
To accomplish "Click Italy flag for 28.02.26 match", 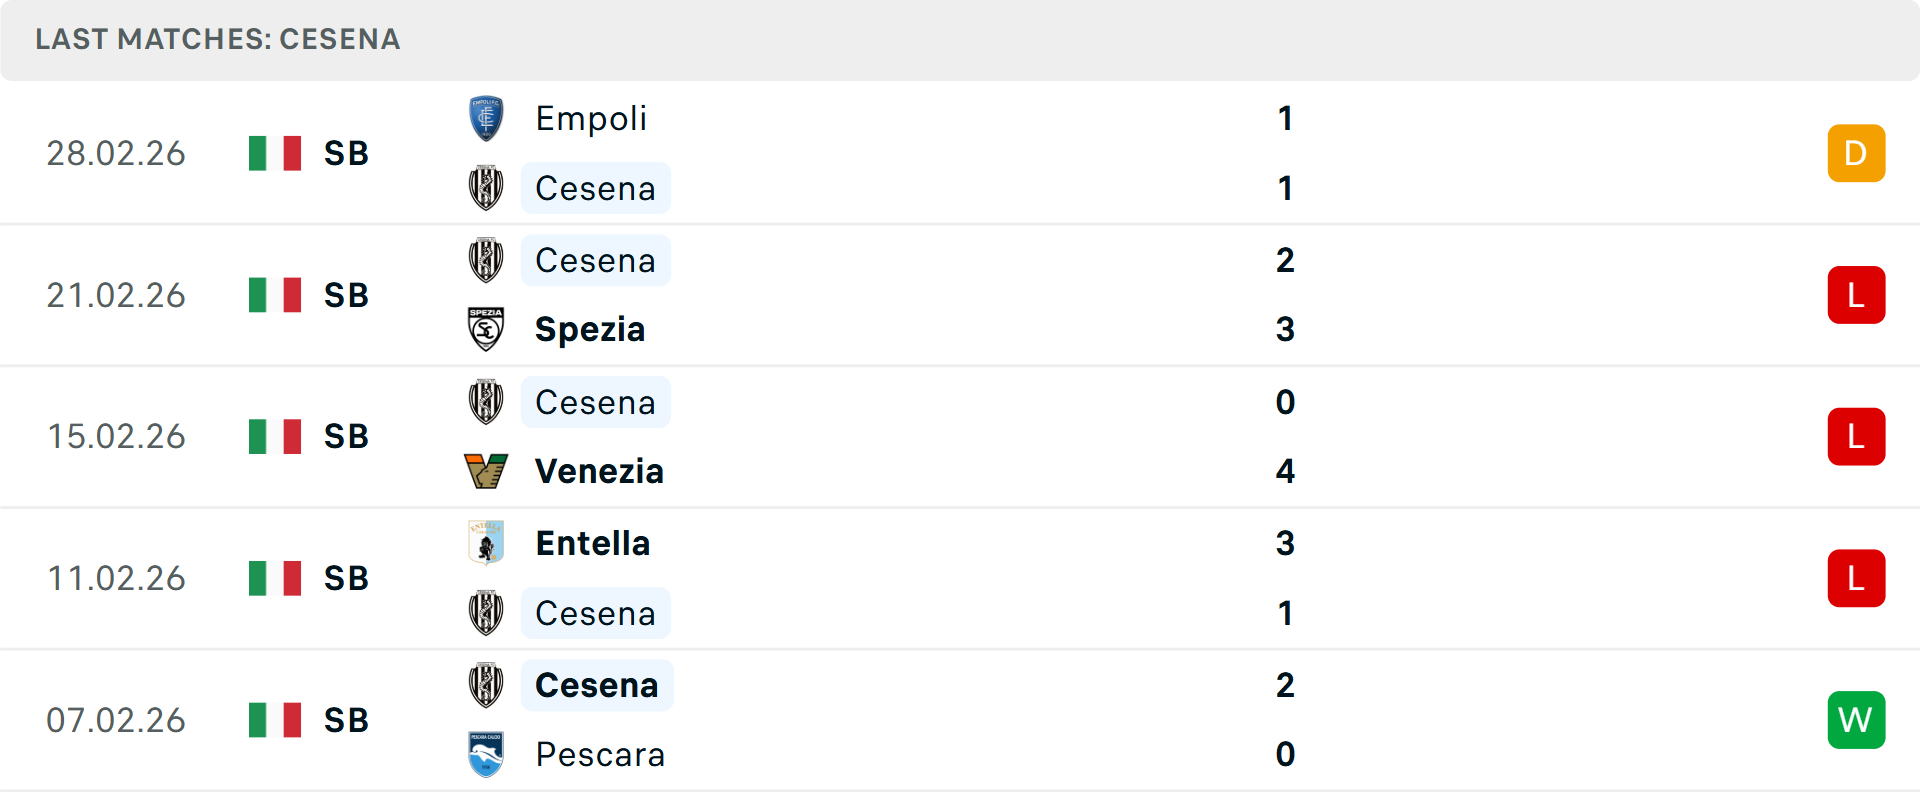I will click(275, 153).
